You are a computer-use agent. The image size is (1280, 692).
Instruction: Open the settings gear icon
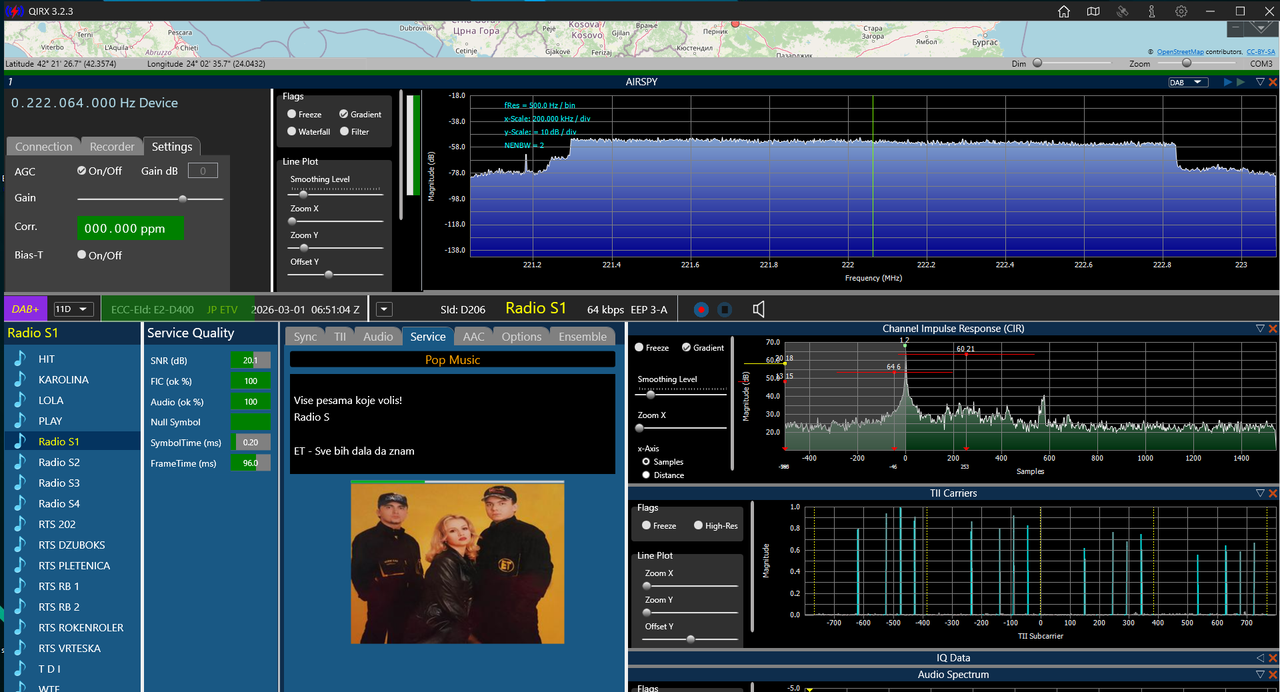[1181, 12]
